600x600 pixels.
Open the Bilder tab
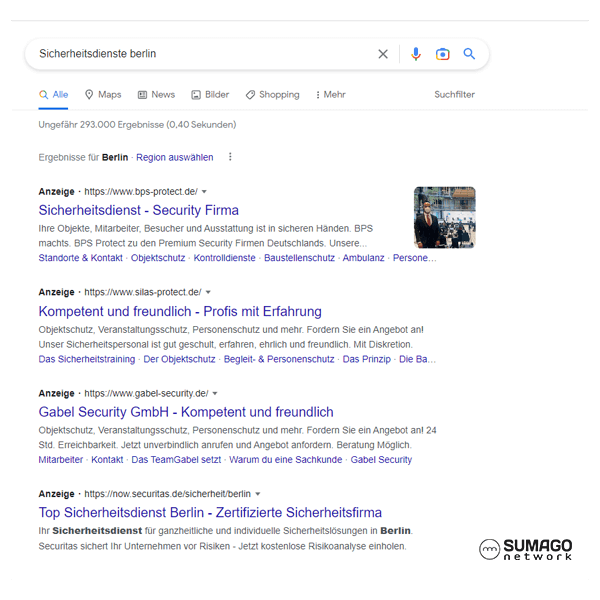(x=210, y=95)
